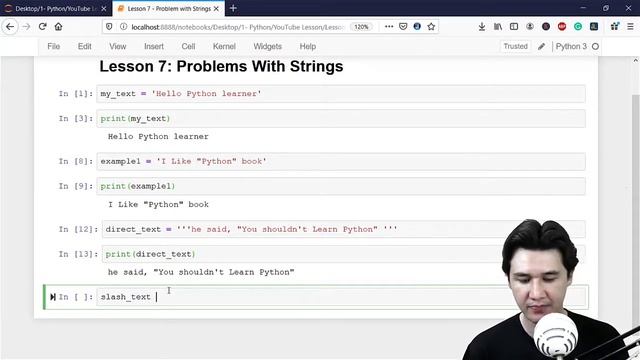The image size is (640, 360).
Task: Open the browser Home page
Action: (58, 27)
